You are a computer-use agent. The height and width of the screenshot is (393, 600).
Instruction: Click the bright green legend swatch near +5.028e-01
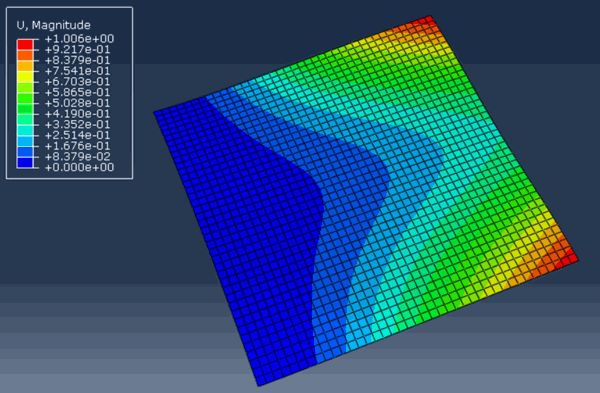(25, 98)
